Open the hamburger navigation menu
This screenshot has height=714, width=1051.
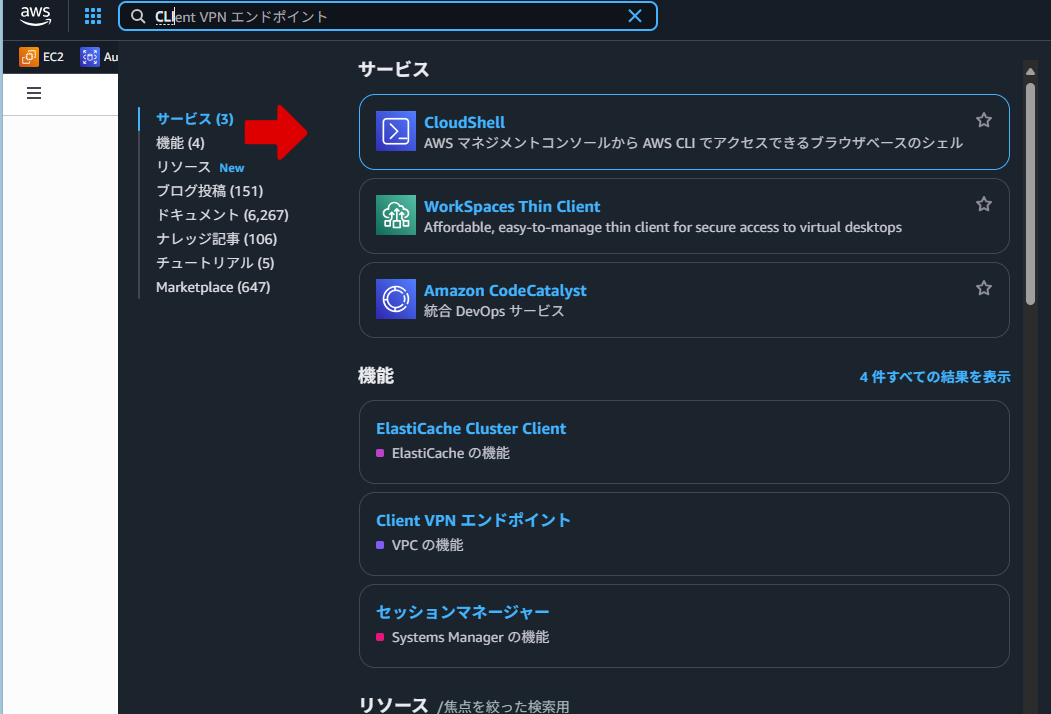coord(34,93)
